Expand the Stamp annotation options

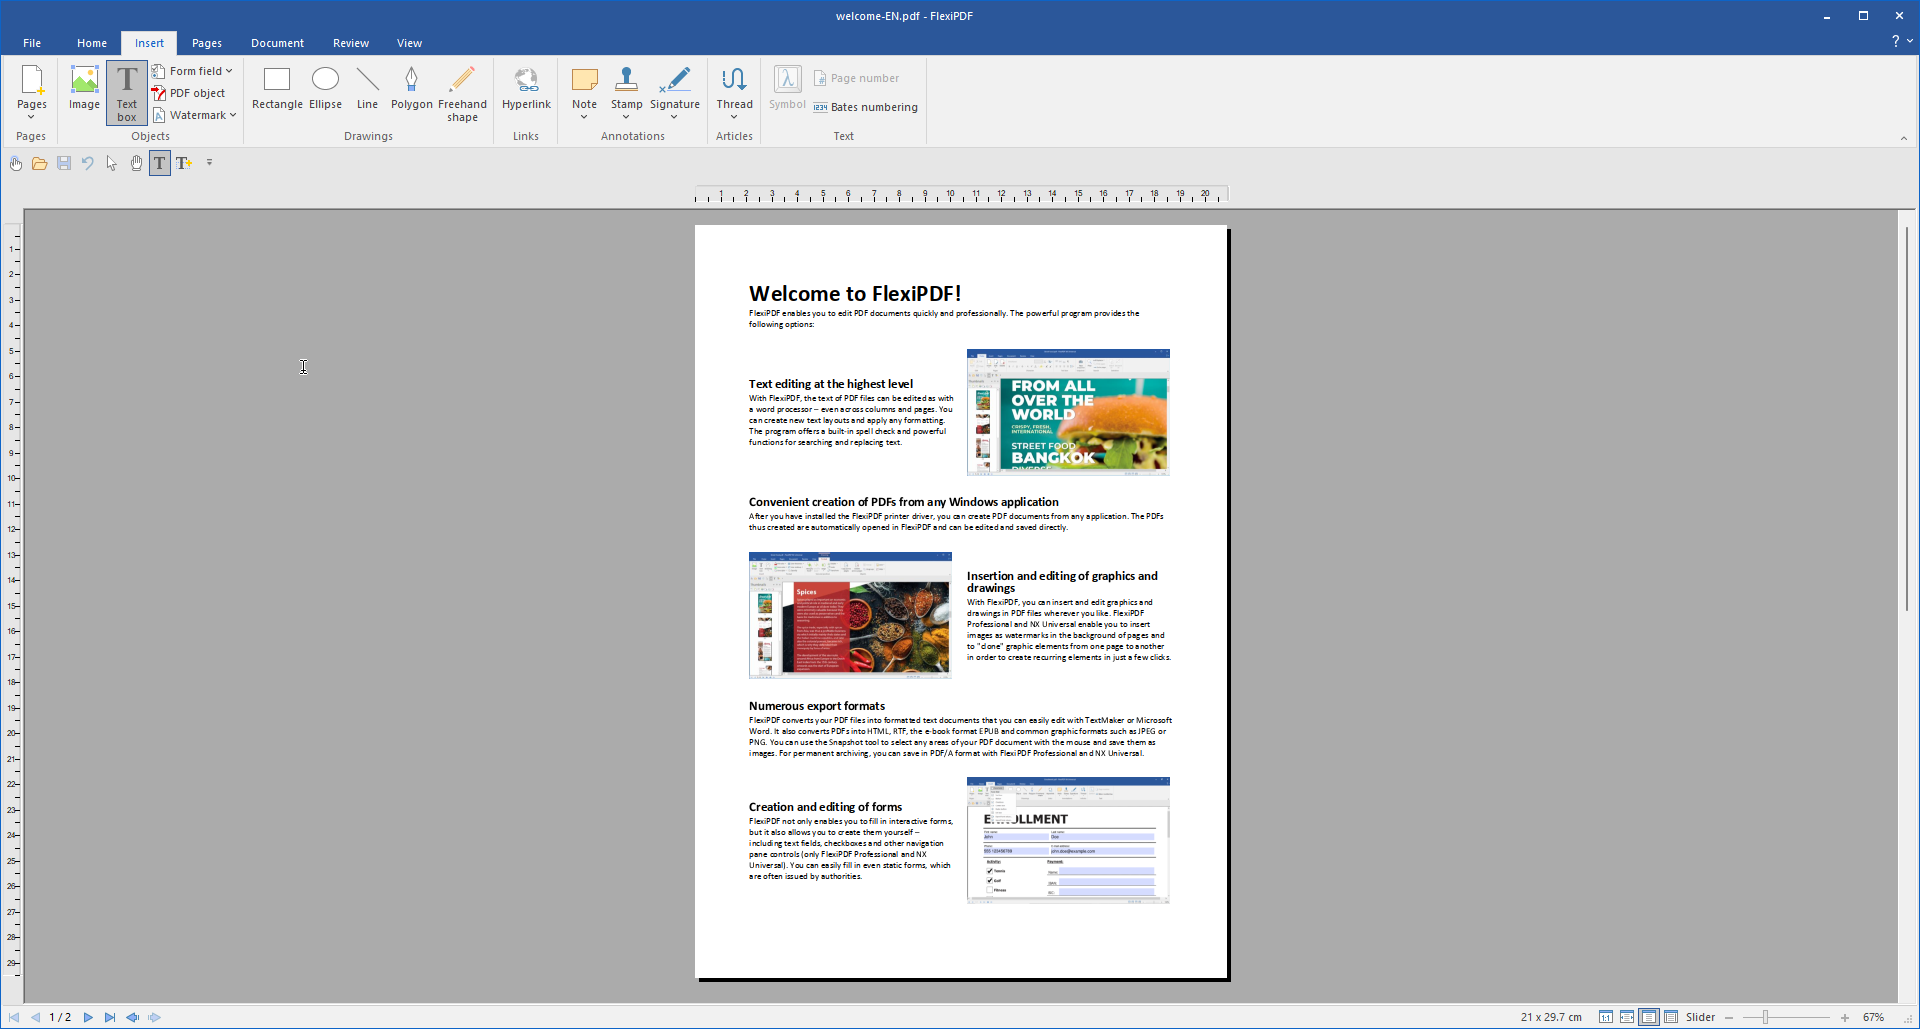[626, 117]
